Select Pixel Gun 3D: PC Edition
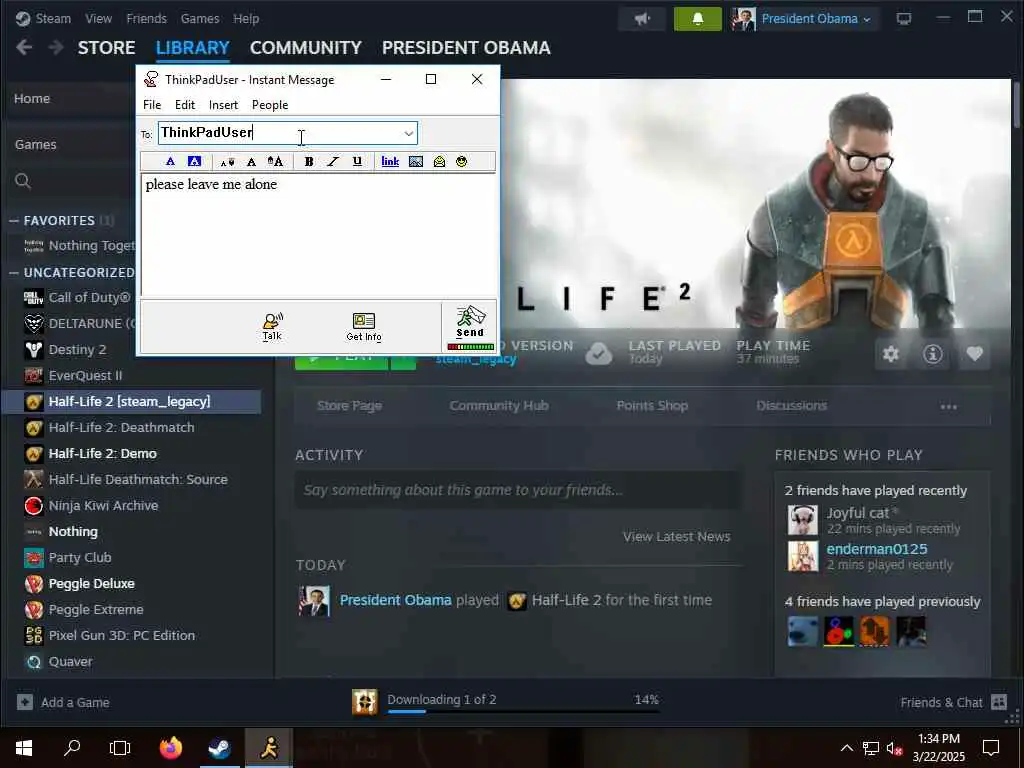This screenshot has width=1024, height=768. tap(121, 635)
